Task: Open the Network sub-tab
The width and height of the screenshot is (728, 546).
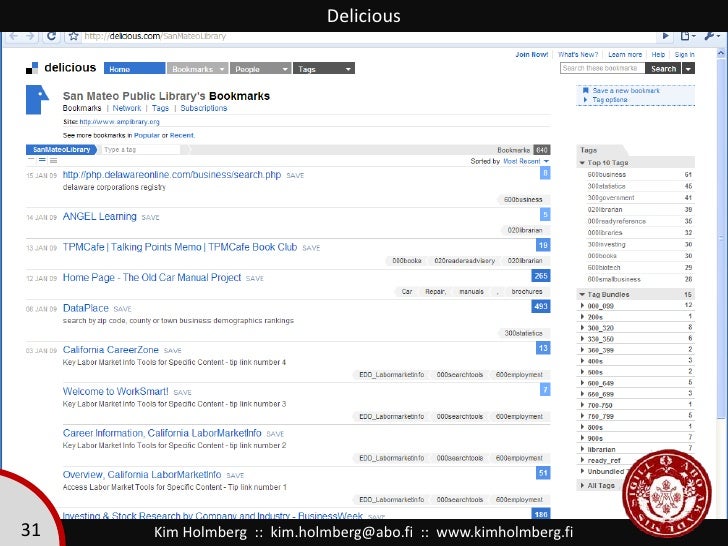Action: pyautogui.click(x=127, y=108)
